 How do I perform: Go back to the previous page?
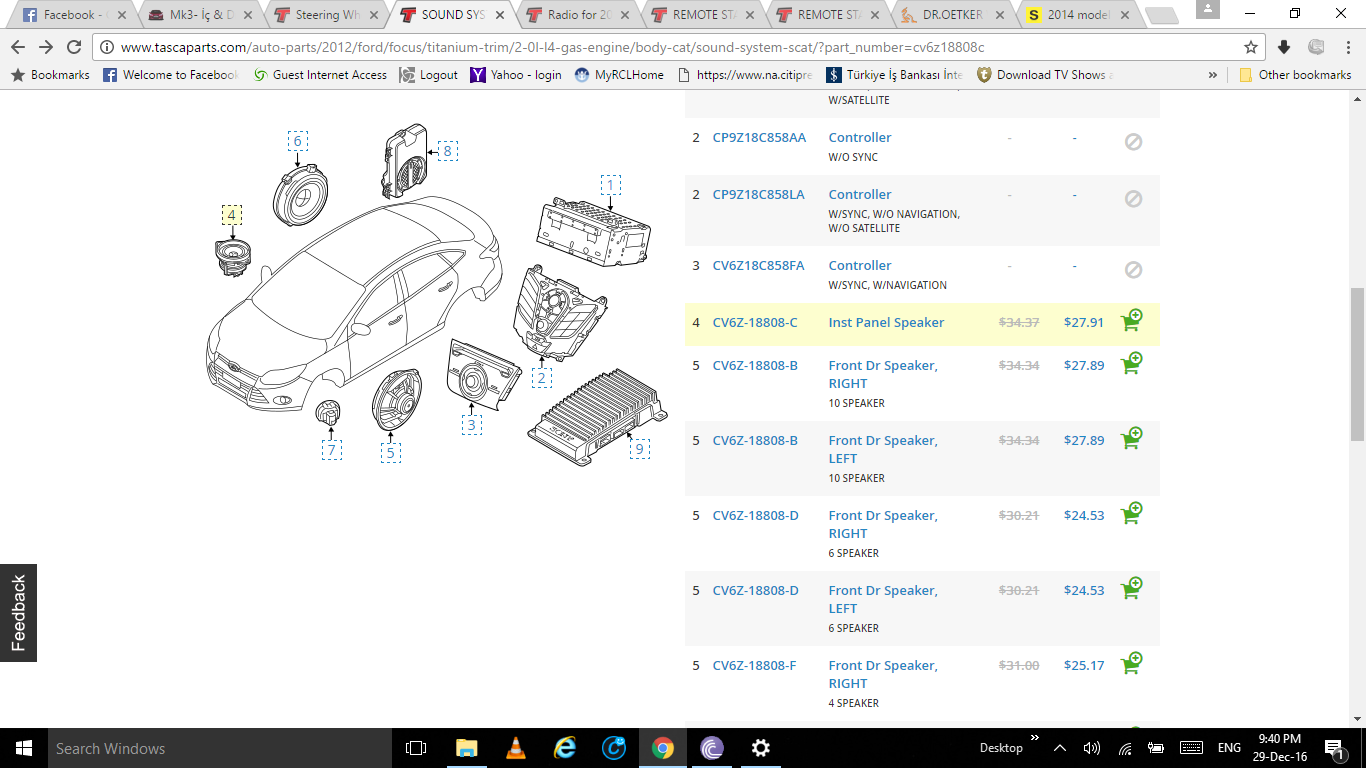[x=18, y=47]
